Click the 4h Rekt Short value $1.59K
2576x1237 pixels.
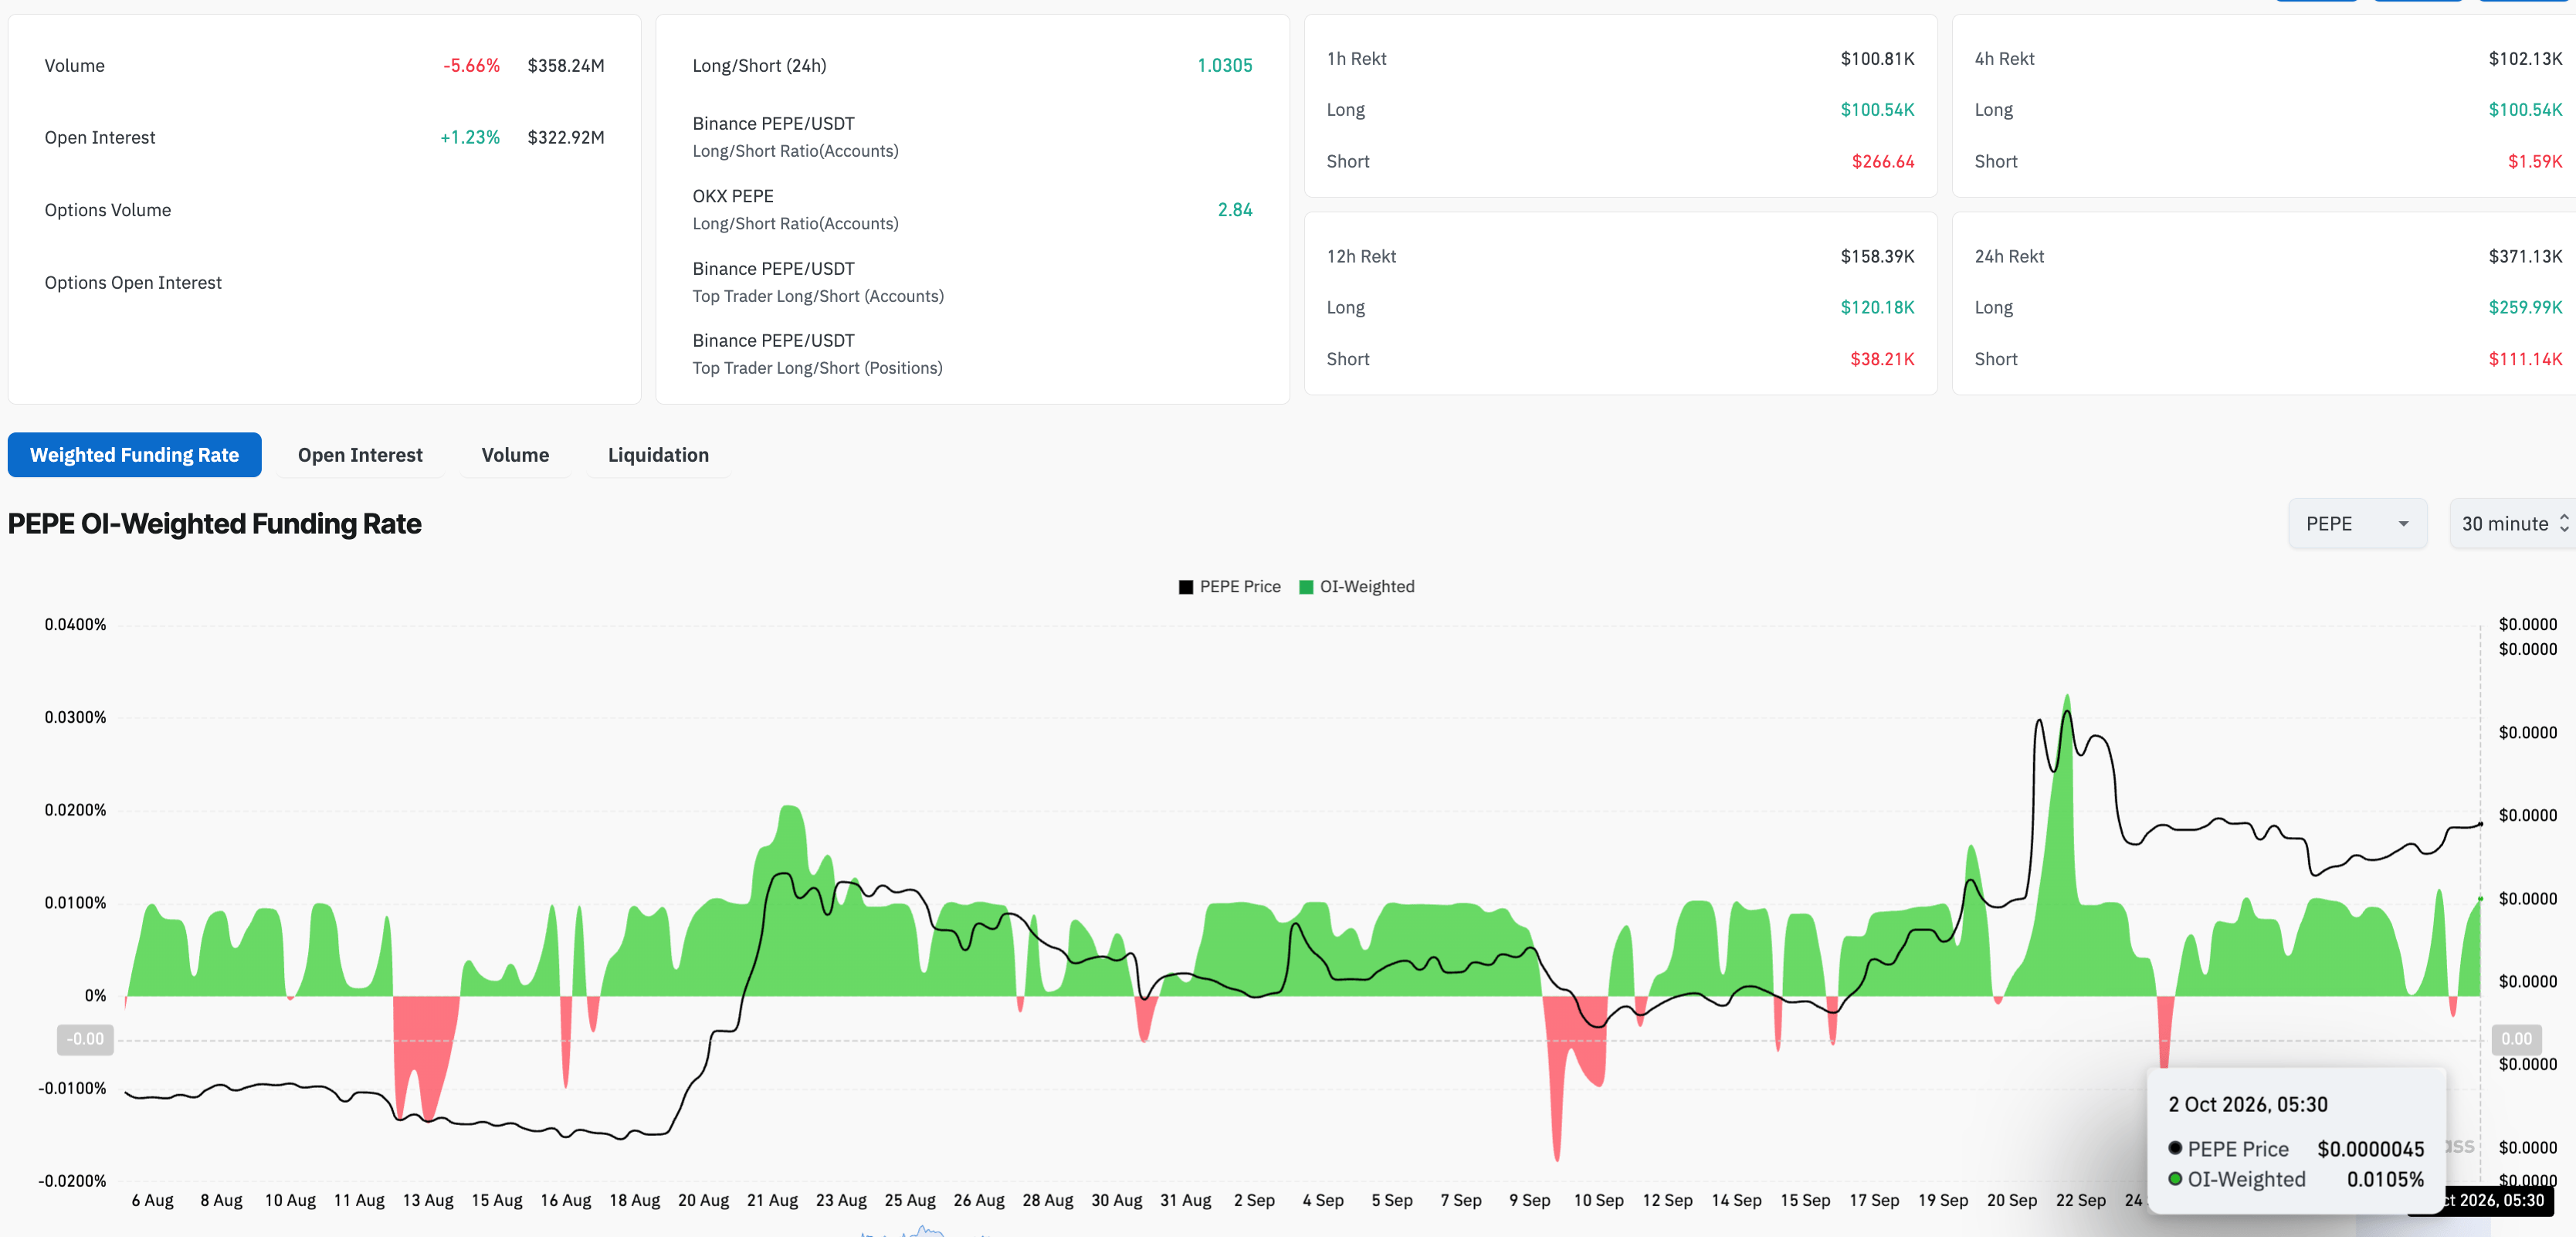pos(2535,161)
